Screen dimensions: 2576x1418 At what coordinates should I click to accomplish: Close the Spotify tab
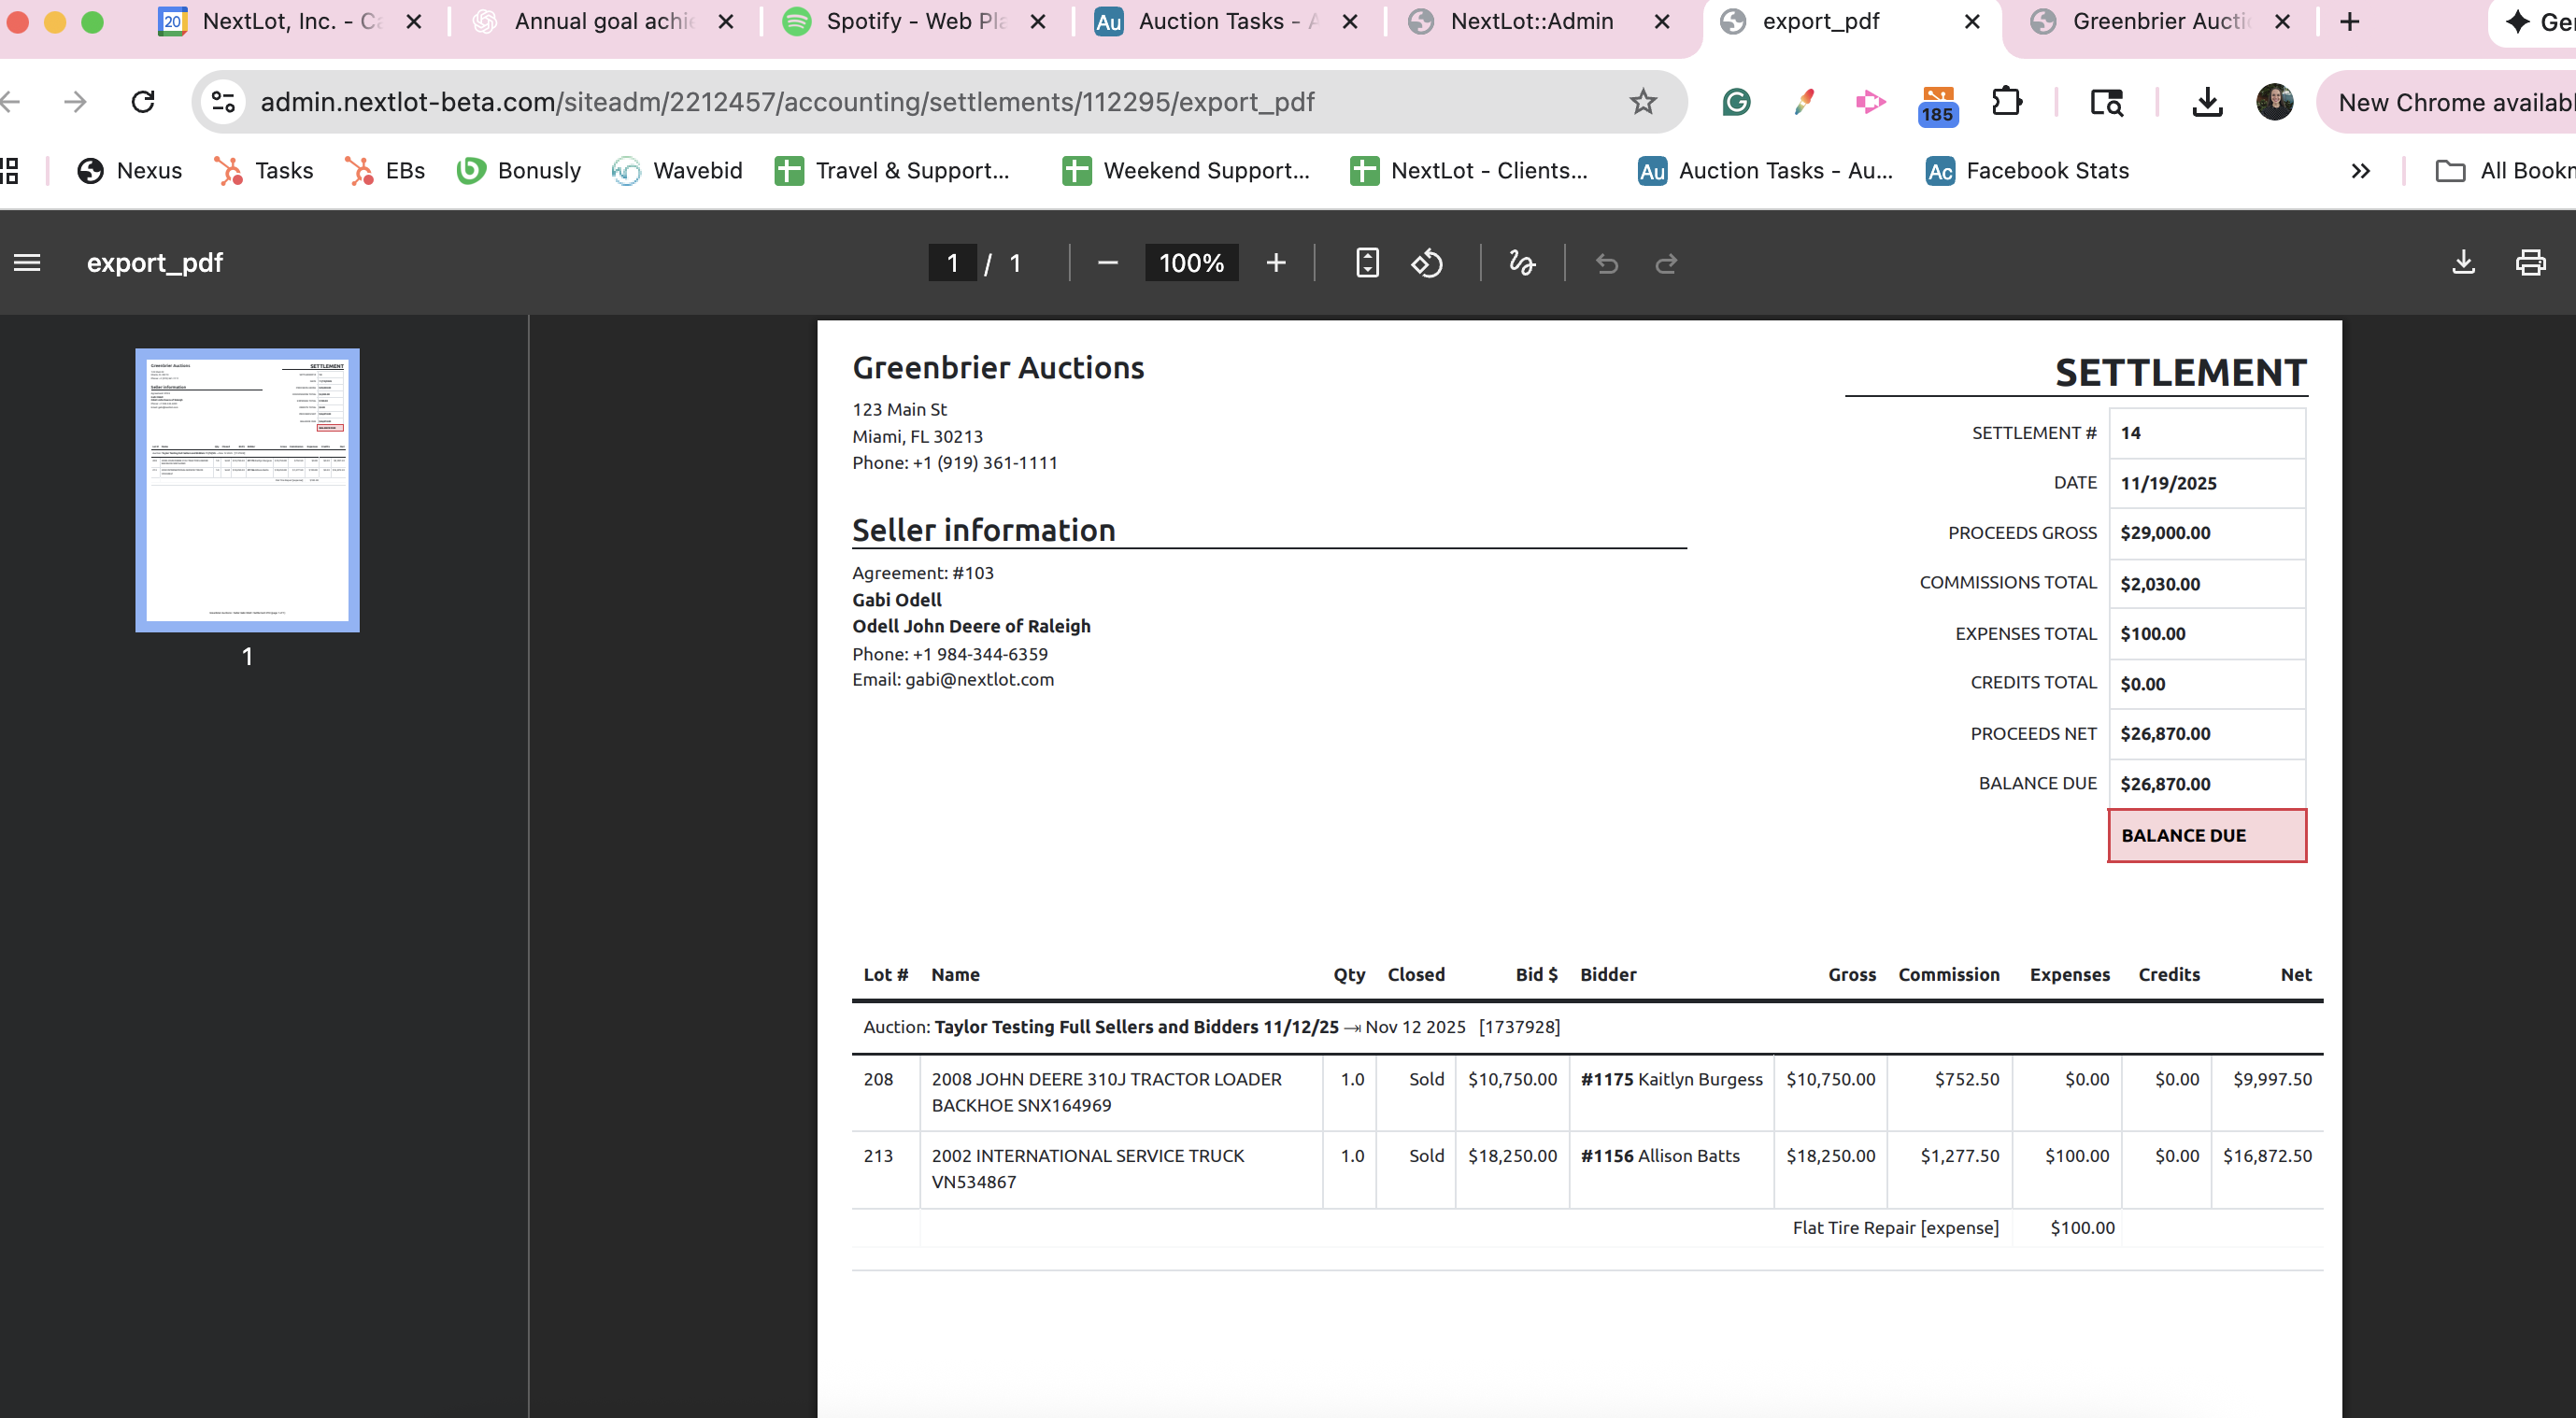point(1038,22)
